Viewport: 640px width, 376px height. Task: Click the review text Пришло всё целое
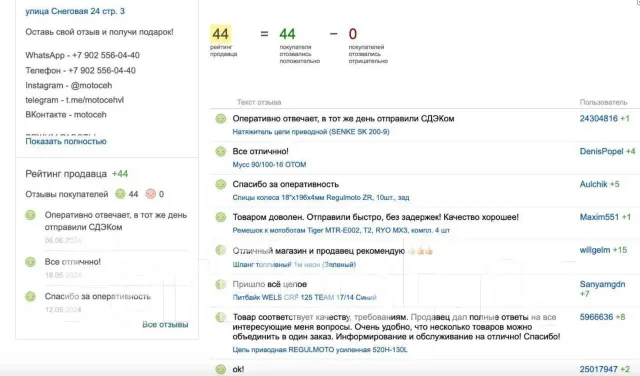coord(270,284)
